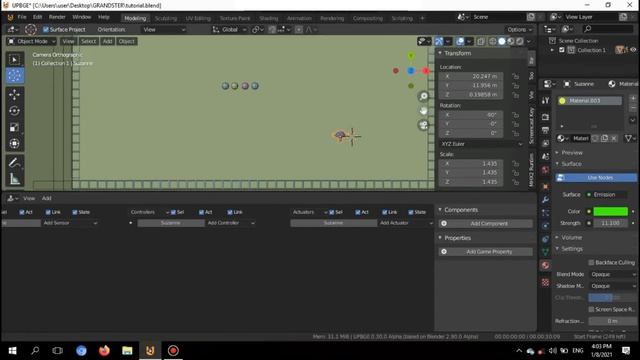Open the Render properties tab icon

tap(545, 117)
